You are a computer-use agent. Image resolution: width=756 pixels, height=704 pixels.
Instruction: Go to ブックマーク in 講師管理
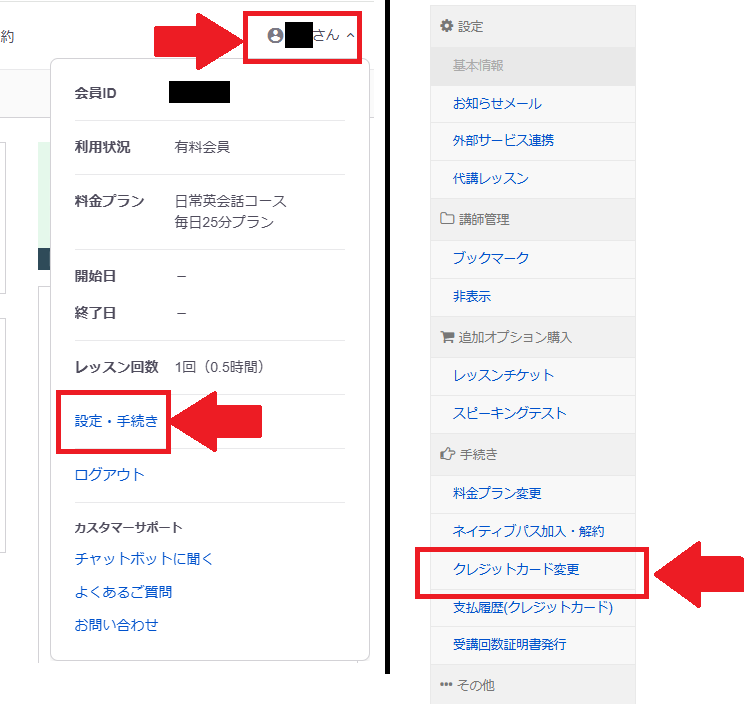point(490,258)
